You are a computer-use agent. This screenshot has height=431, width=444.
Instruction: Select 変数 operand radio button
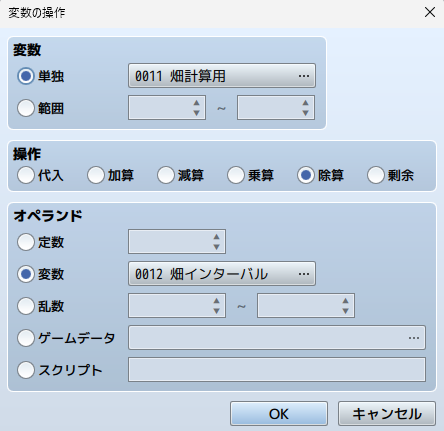point(26,274)
